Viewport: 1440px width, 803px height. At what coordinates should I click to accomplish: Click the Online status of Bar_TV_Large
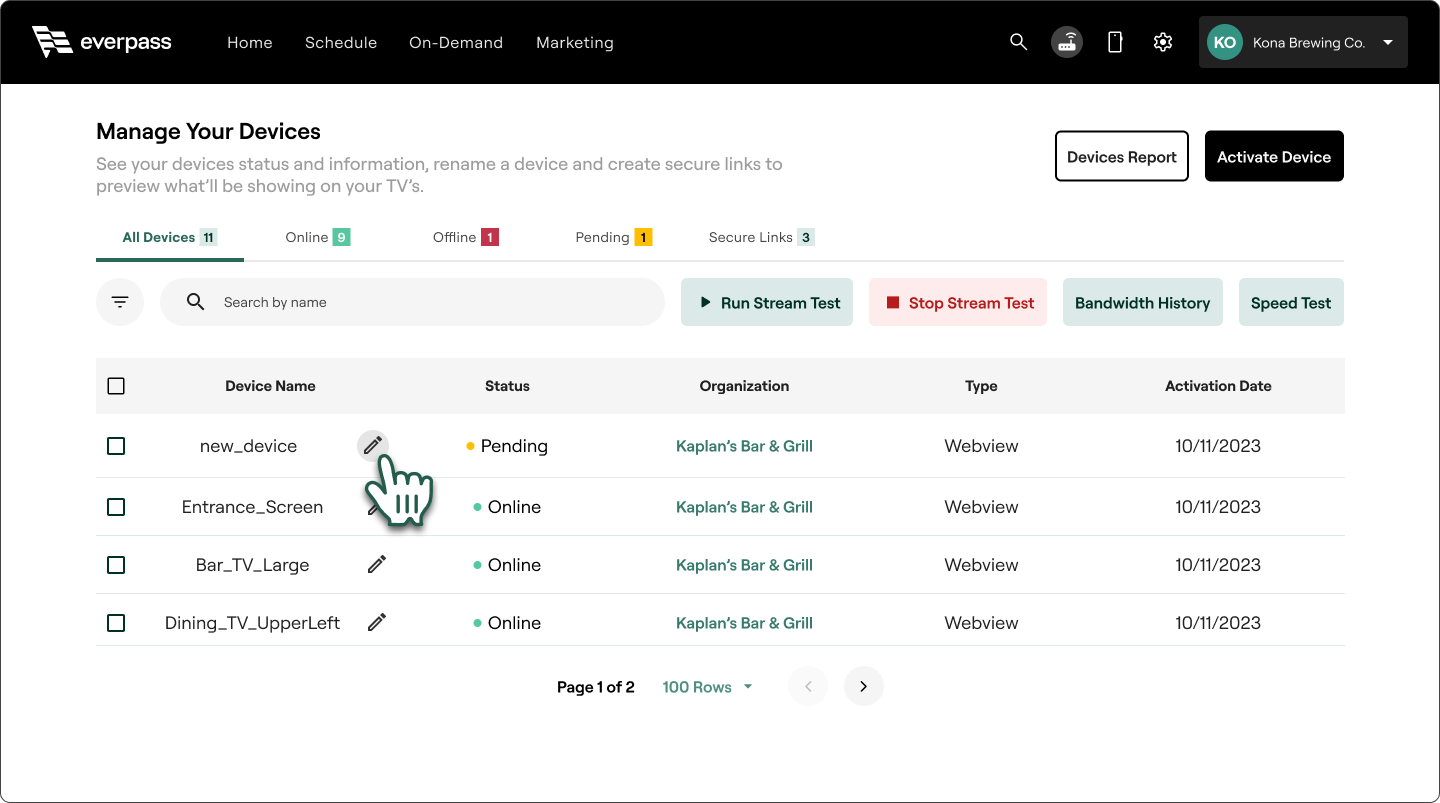507,565
